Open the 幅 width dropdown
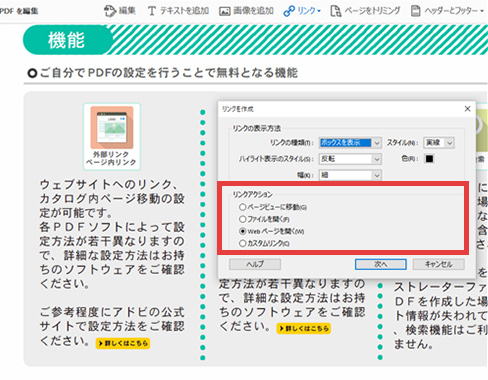 pyautogui.click(x=350, y=175)
